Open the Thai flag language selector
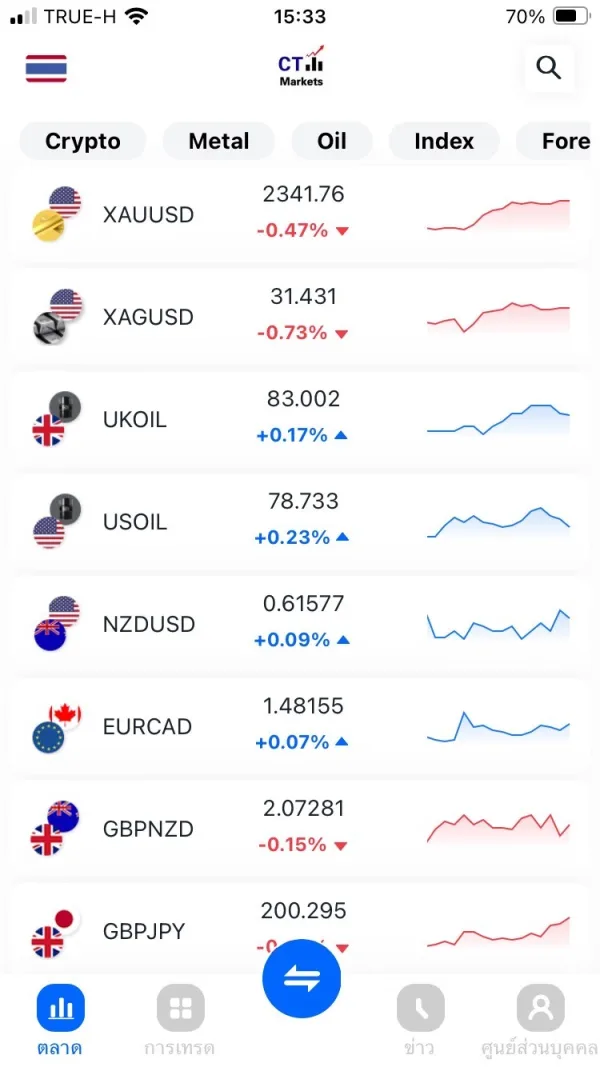The width and height of the screenshot is (600, 1067). (x=46, y=68)
